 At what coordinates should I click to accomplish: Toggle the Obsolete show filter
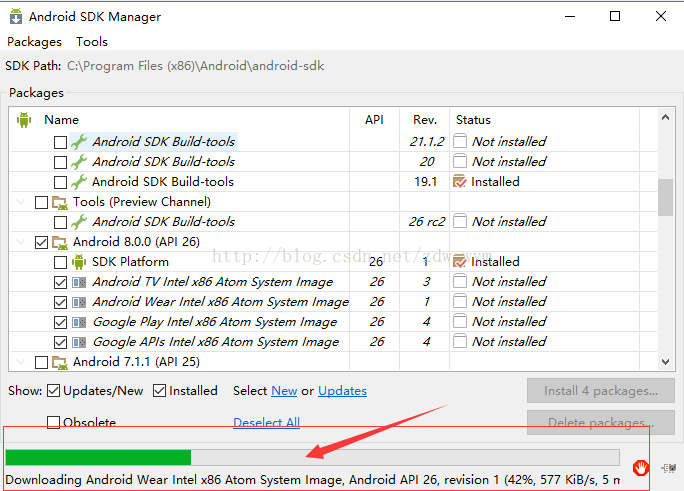[53, 422]
